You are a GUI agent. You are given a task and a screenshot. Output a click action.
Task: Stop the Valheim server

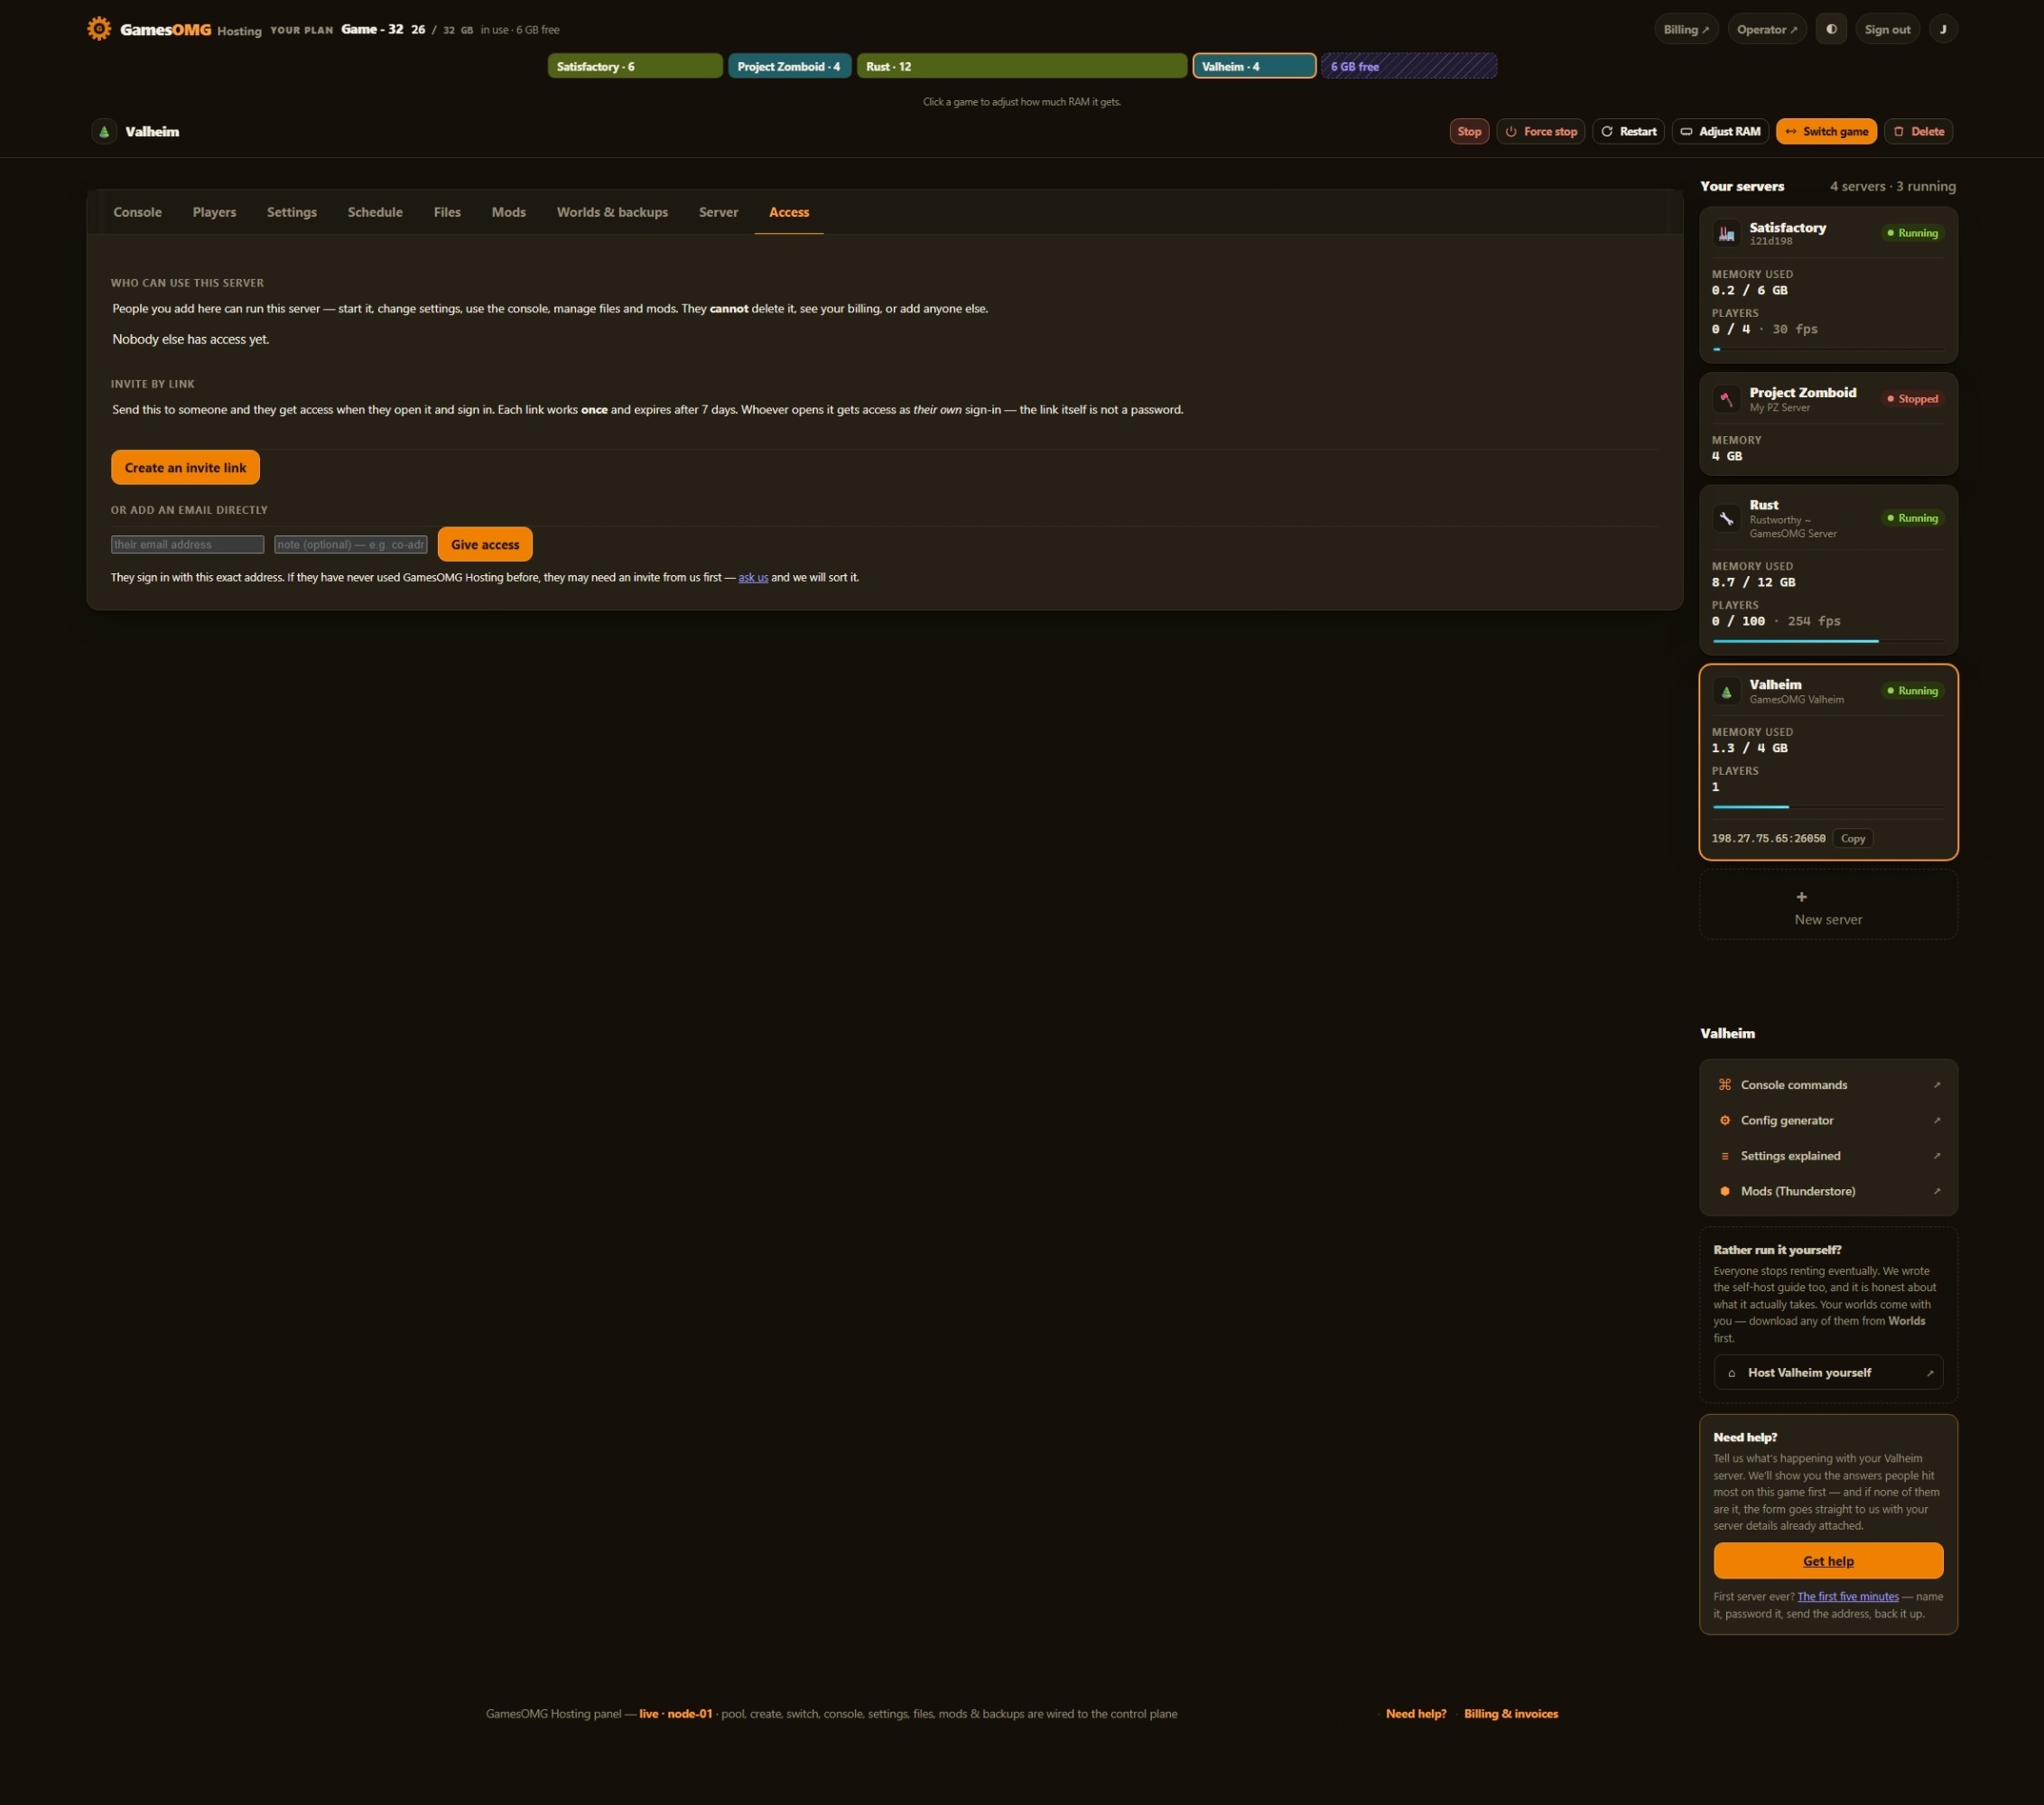[x=1469, y=131]
